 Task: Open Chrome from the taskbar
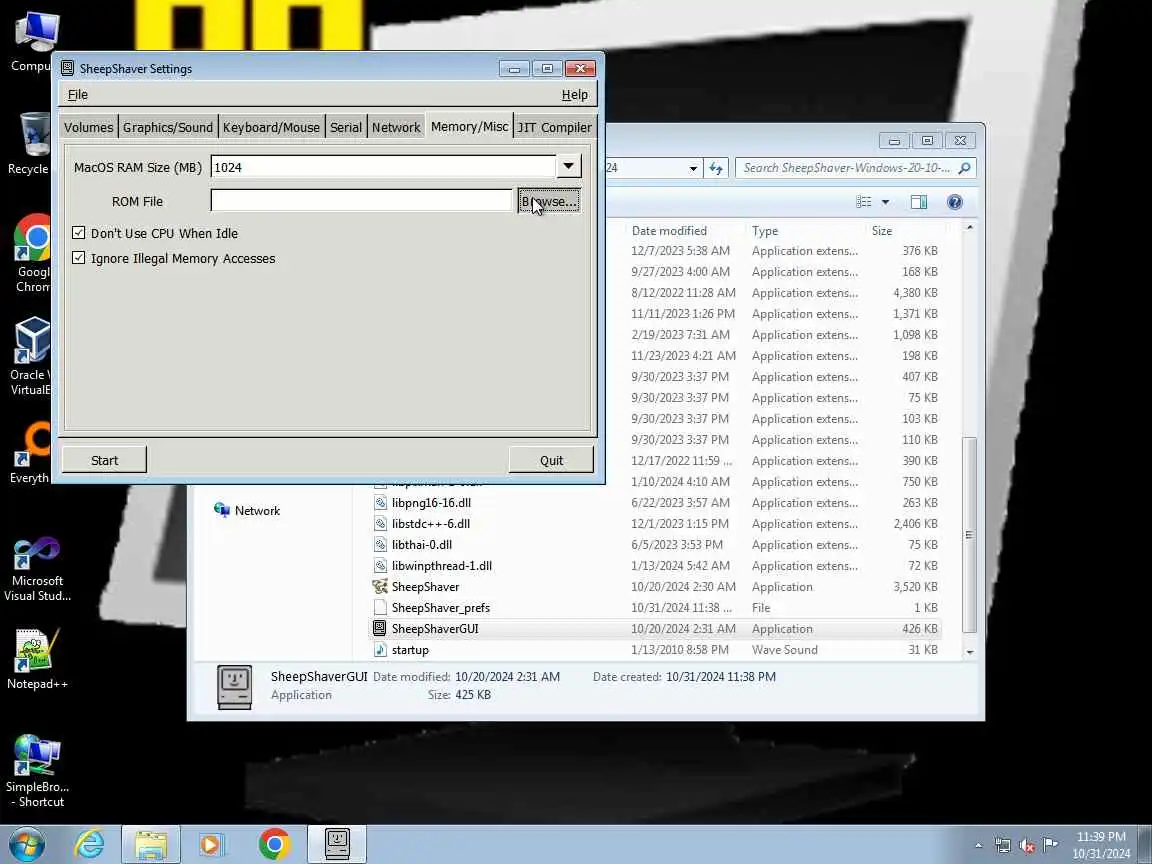tap(274, 844)
